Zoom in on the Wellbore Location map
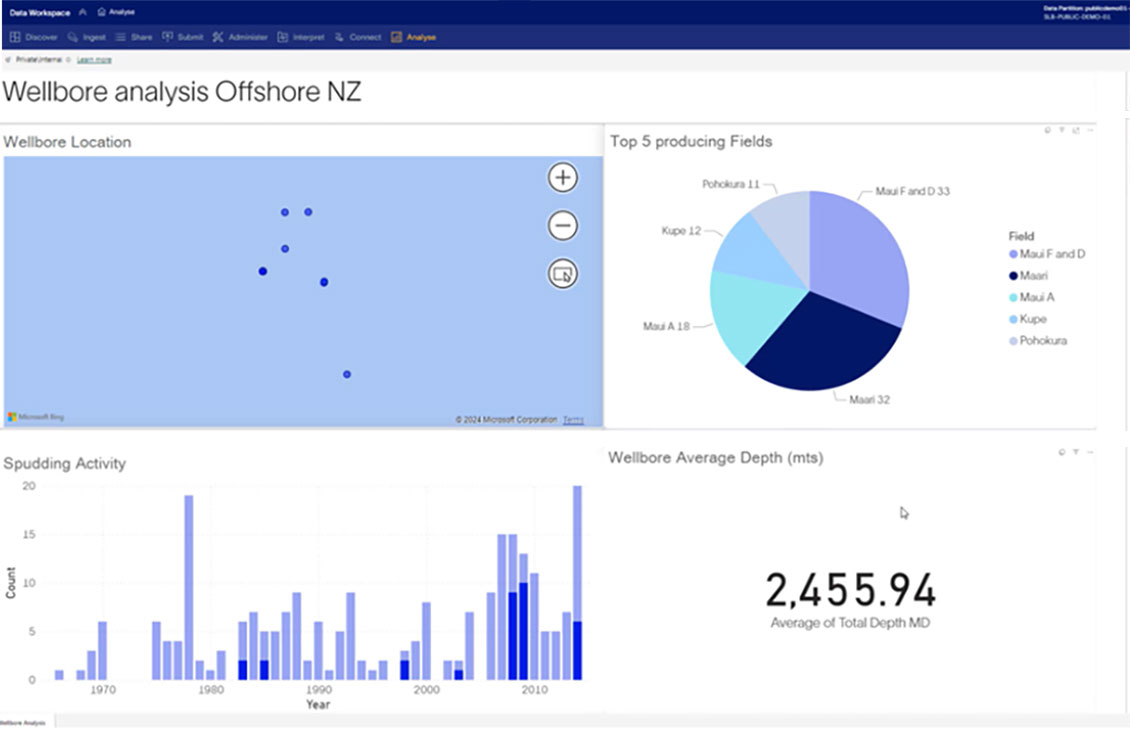Screen dimensions: 1130x730 coord(562,177)
